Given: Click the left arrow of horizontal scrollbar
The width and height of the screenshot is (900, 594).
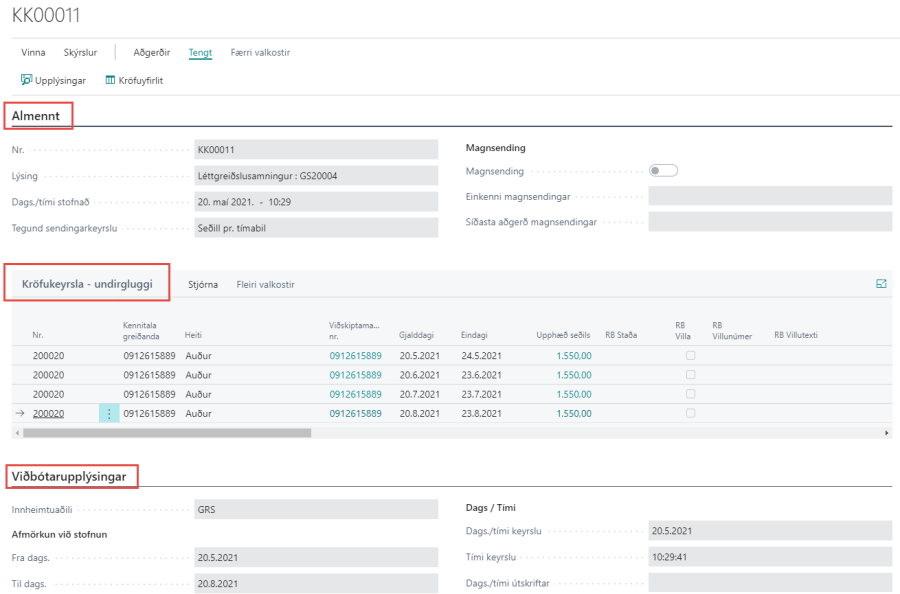Looking at the screenshot, I should pos(16,433).
